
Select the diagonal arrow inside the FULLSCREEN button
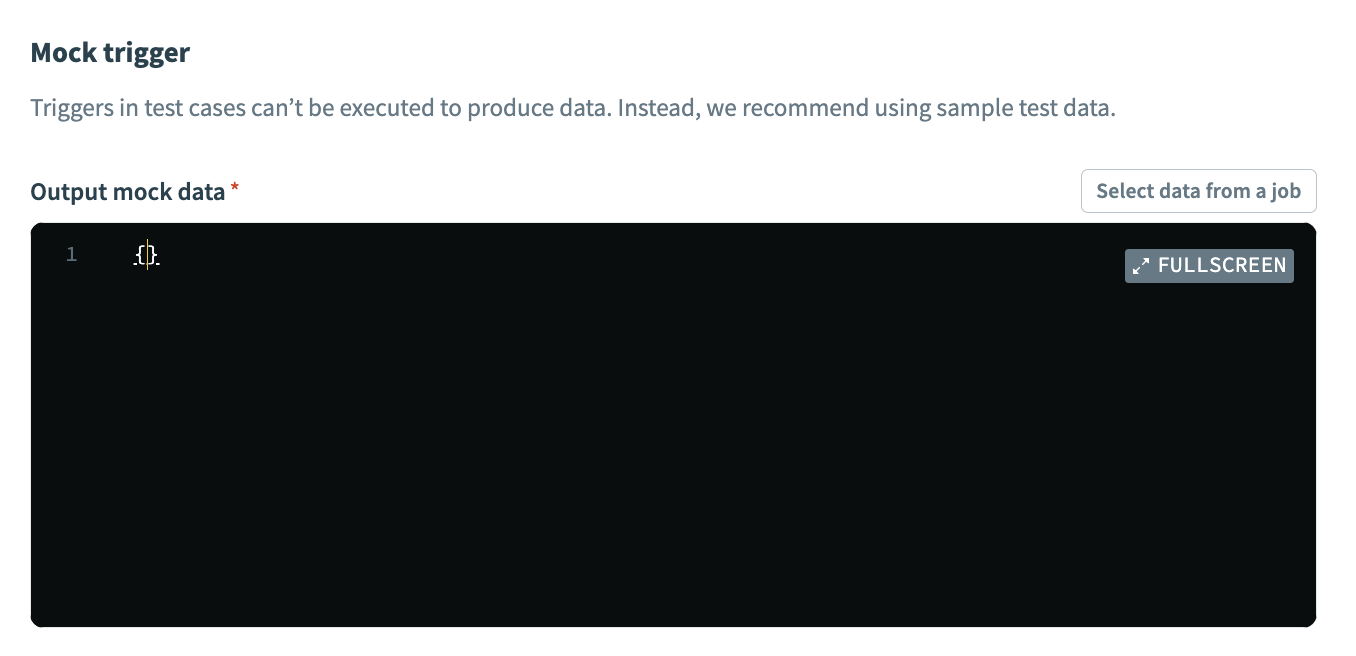click(1141, 265)
